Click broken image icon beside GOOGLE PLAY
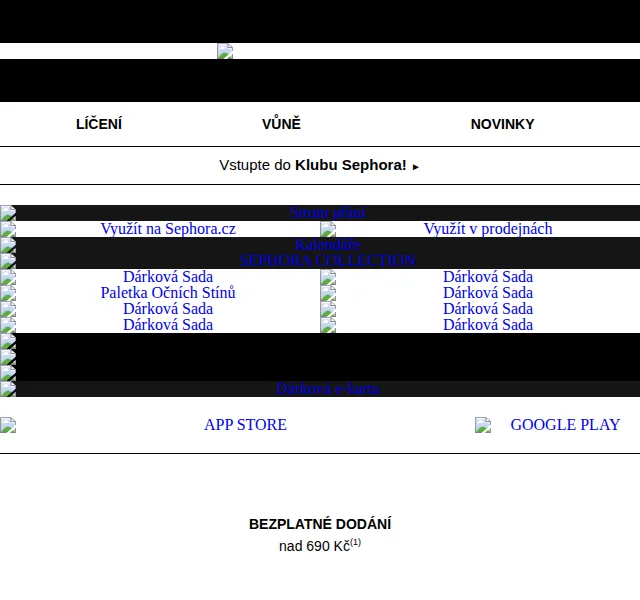Viewport: 640px width, 600px height. tap(483, 425)
